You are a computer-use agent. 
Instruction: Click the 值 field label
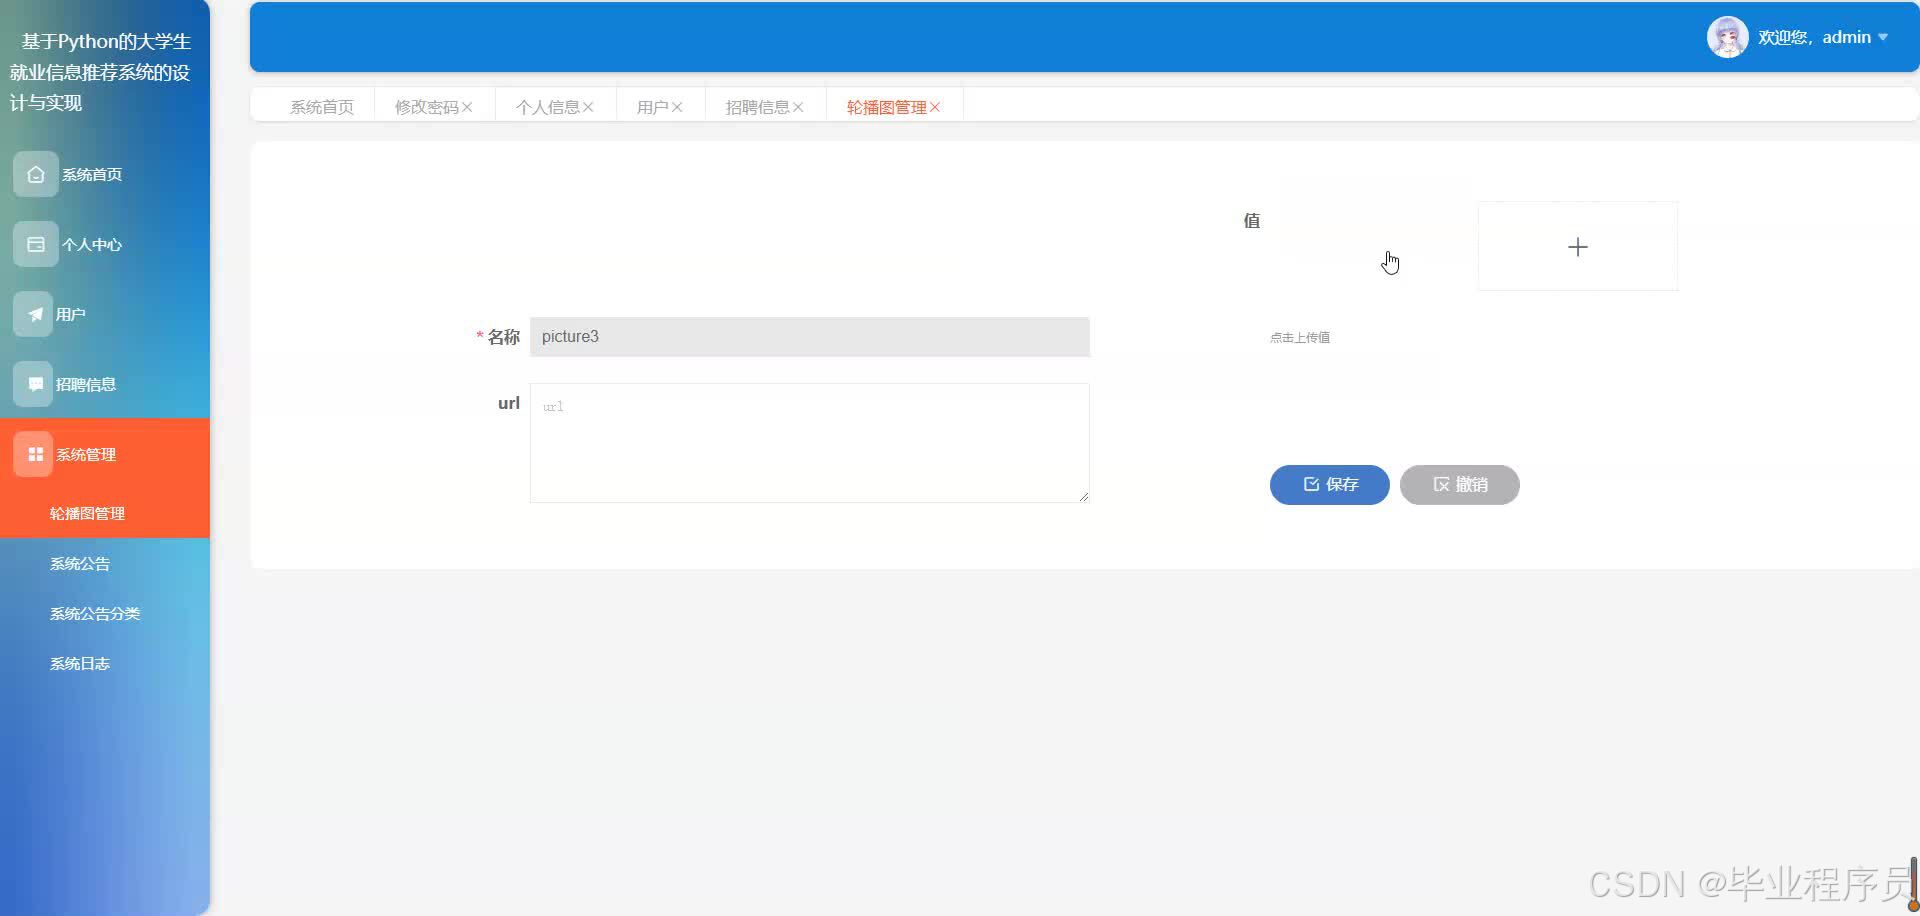(1252, 221)
